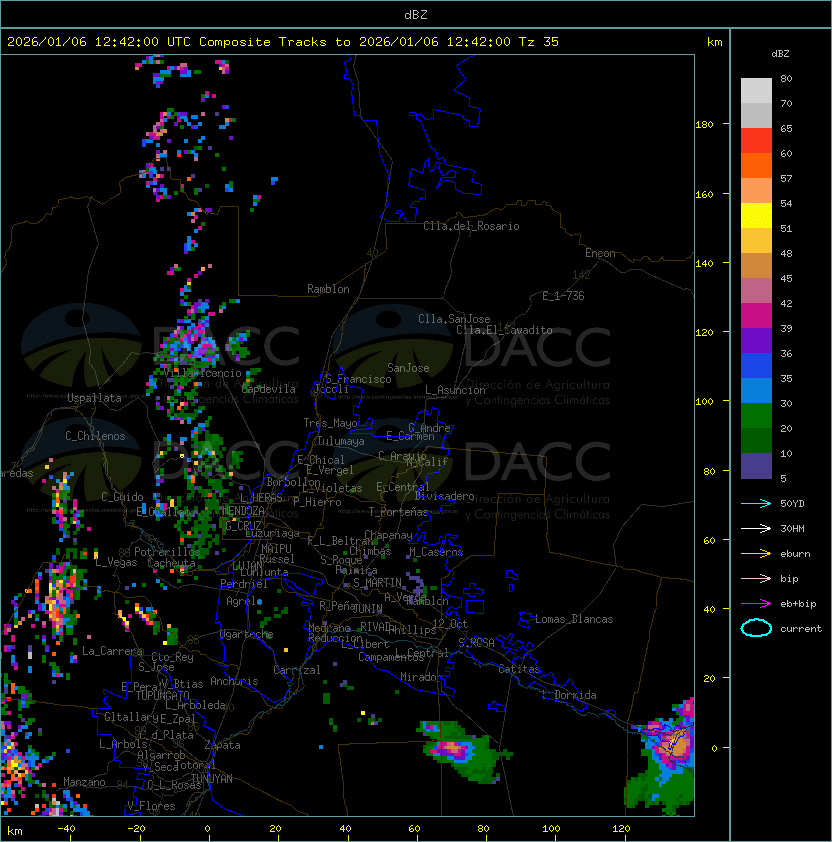Pick the bright yellow swatch of dBZ scale
The width and height of the screenshot is (832, 842).
tap(756, 215)
